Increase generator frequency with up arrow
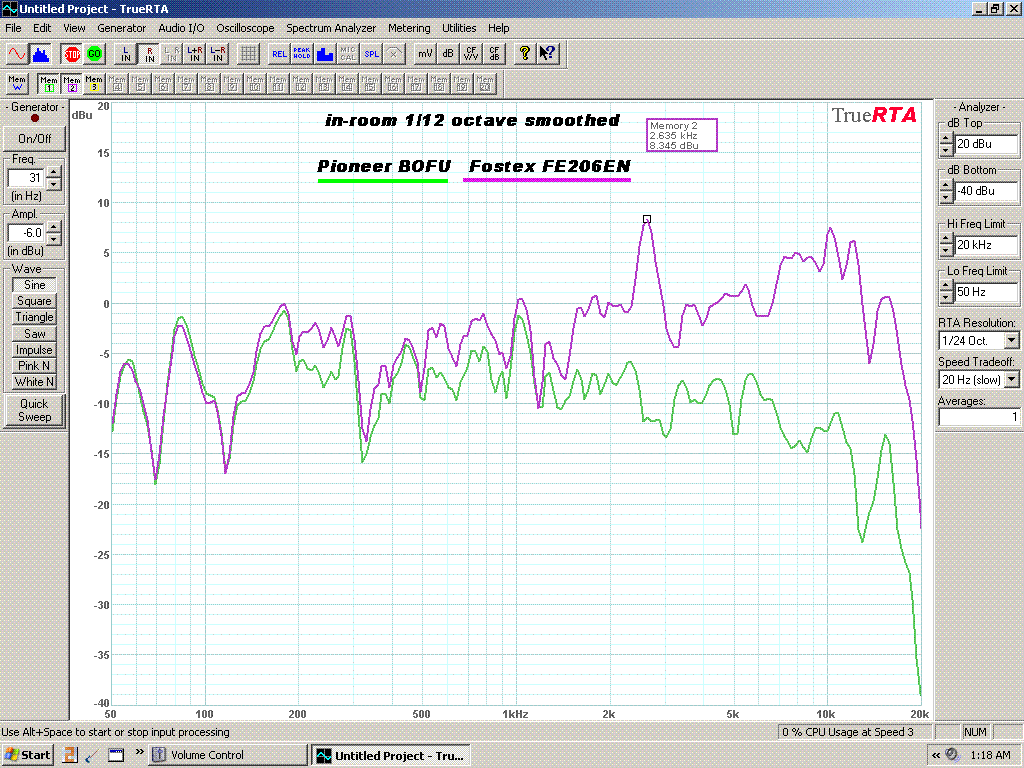 pyautogui.click(x=54, y=172)
